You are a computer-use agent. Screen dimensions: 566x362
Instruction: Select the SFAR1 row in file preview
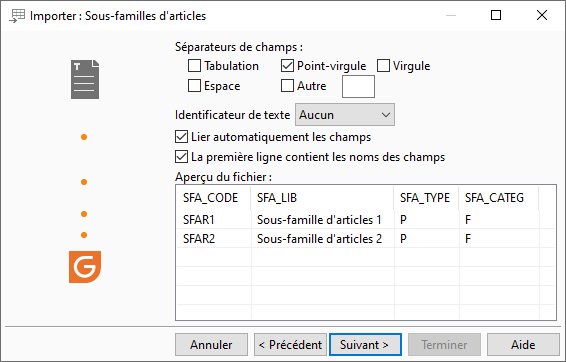(x=365, y=219)
